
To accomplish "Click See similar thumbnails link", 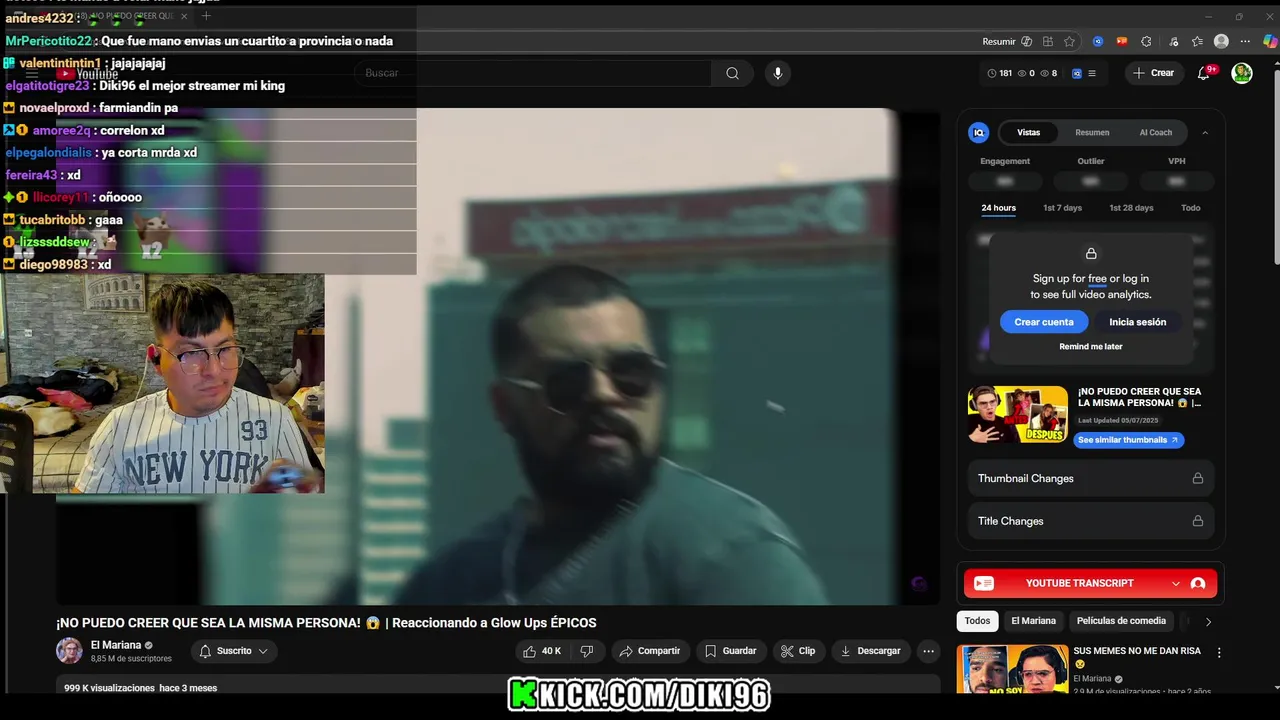I will (1128, 440).
